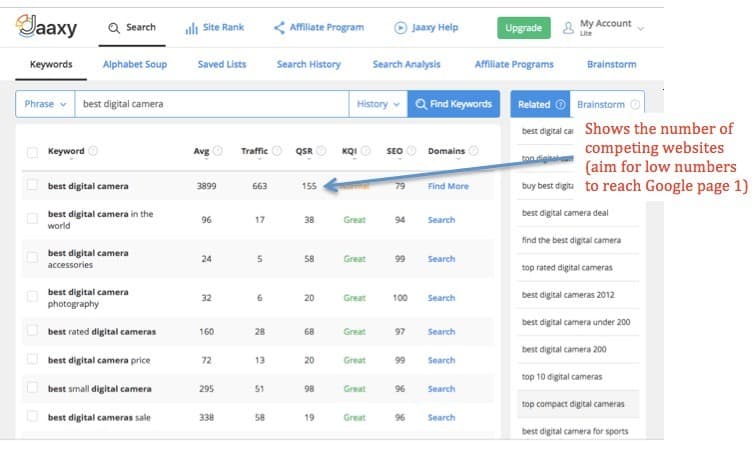The height and width of the screenshot is (451, 752).
Task: Open the Phrase search type dropdown
Action: click(45, 104)
